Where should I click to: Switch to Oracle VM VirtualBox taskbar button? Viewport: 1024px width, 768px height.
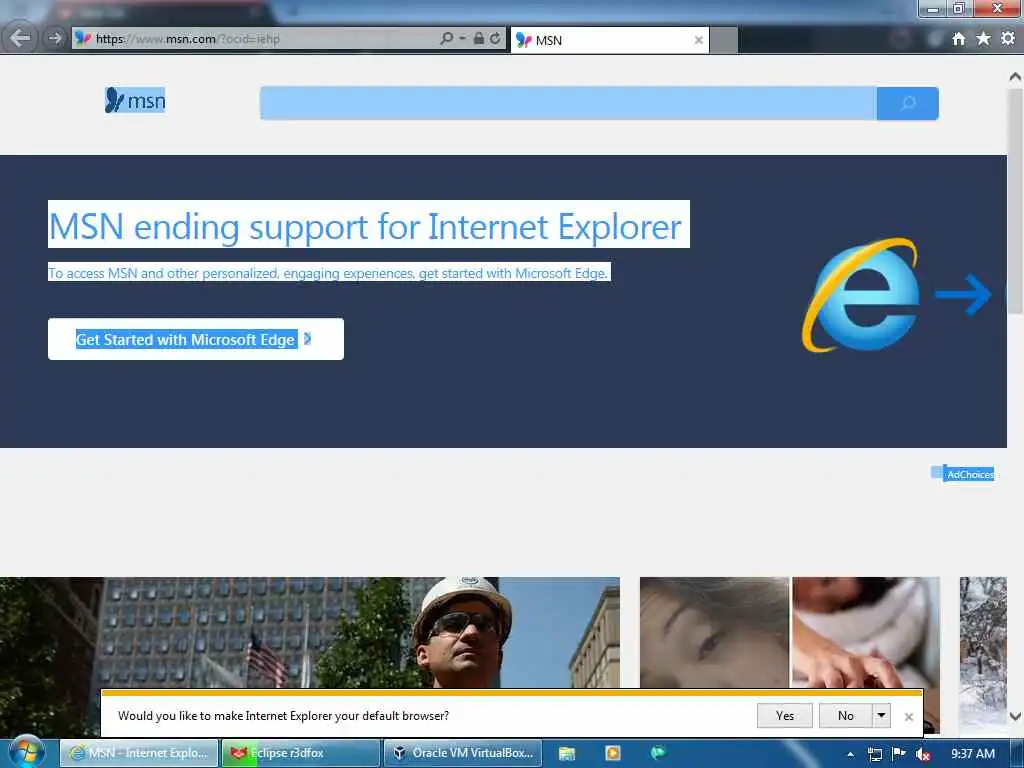[463, 753]
